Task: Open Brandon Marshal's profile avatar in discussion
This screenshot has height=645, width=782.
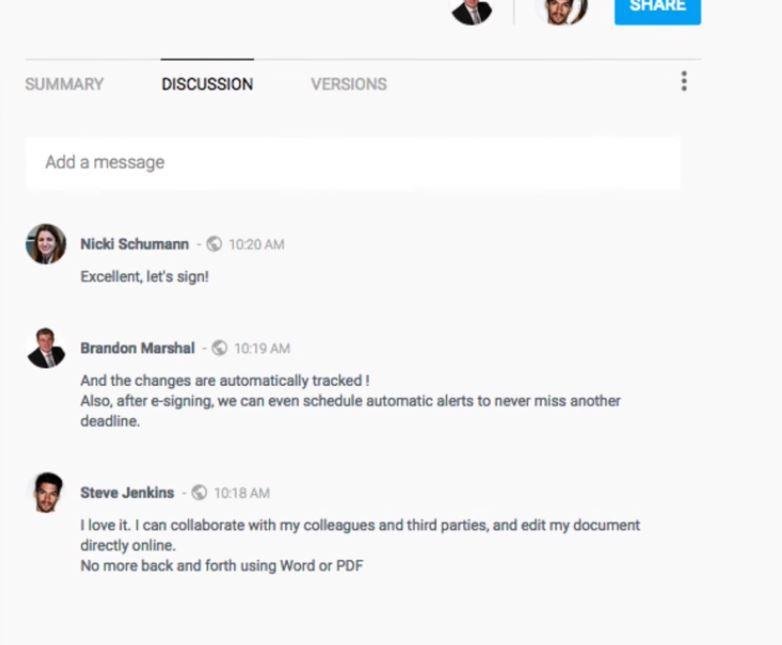Action: (46, 348)
